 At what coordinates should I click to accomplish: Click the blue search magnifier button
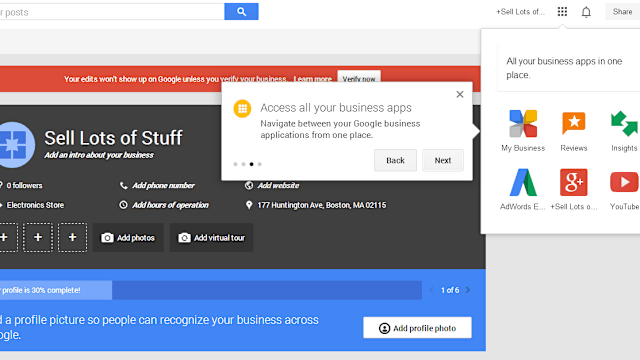click(241, 11)
